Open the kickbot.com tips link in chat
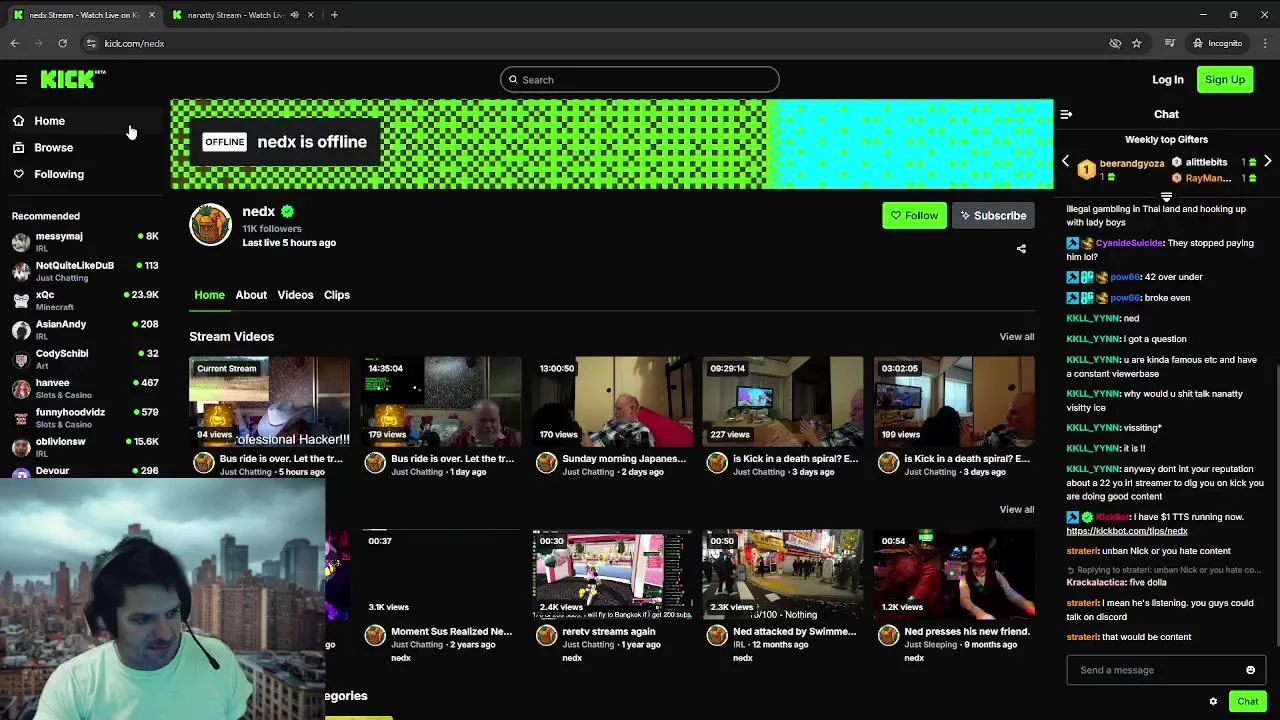This screenshot has width=1280, height=720. coord(1127,531)
